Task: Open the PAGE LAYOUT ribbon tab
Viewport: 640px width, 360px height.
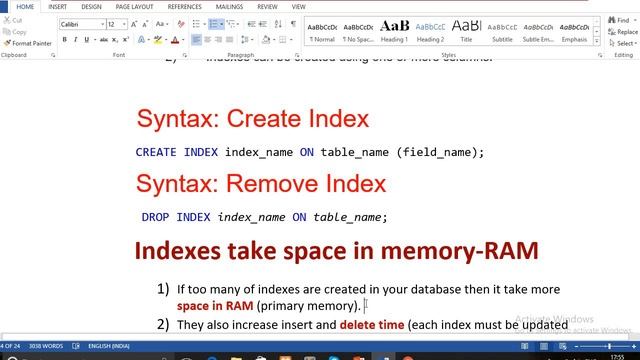Action: (134, 7)
